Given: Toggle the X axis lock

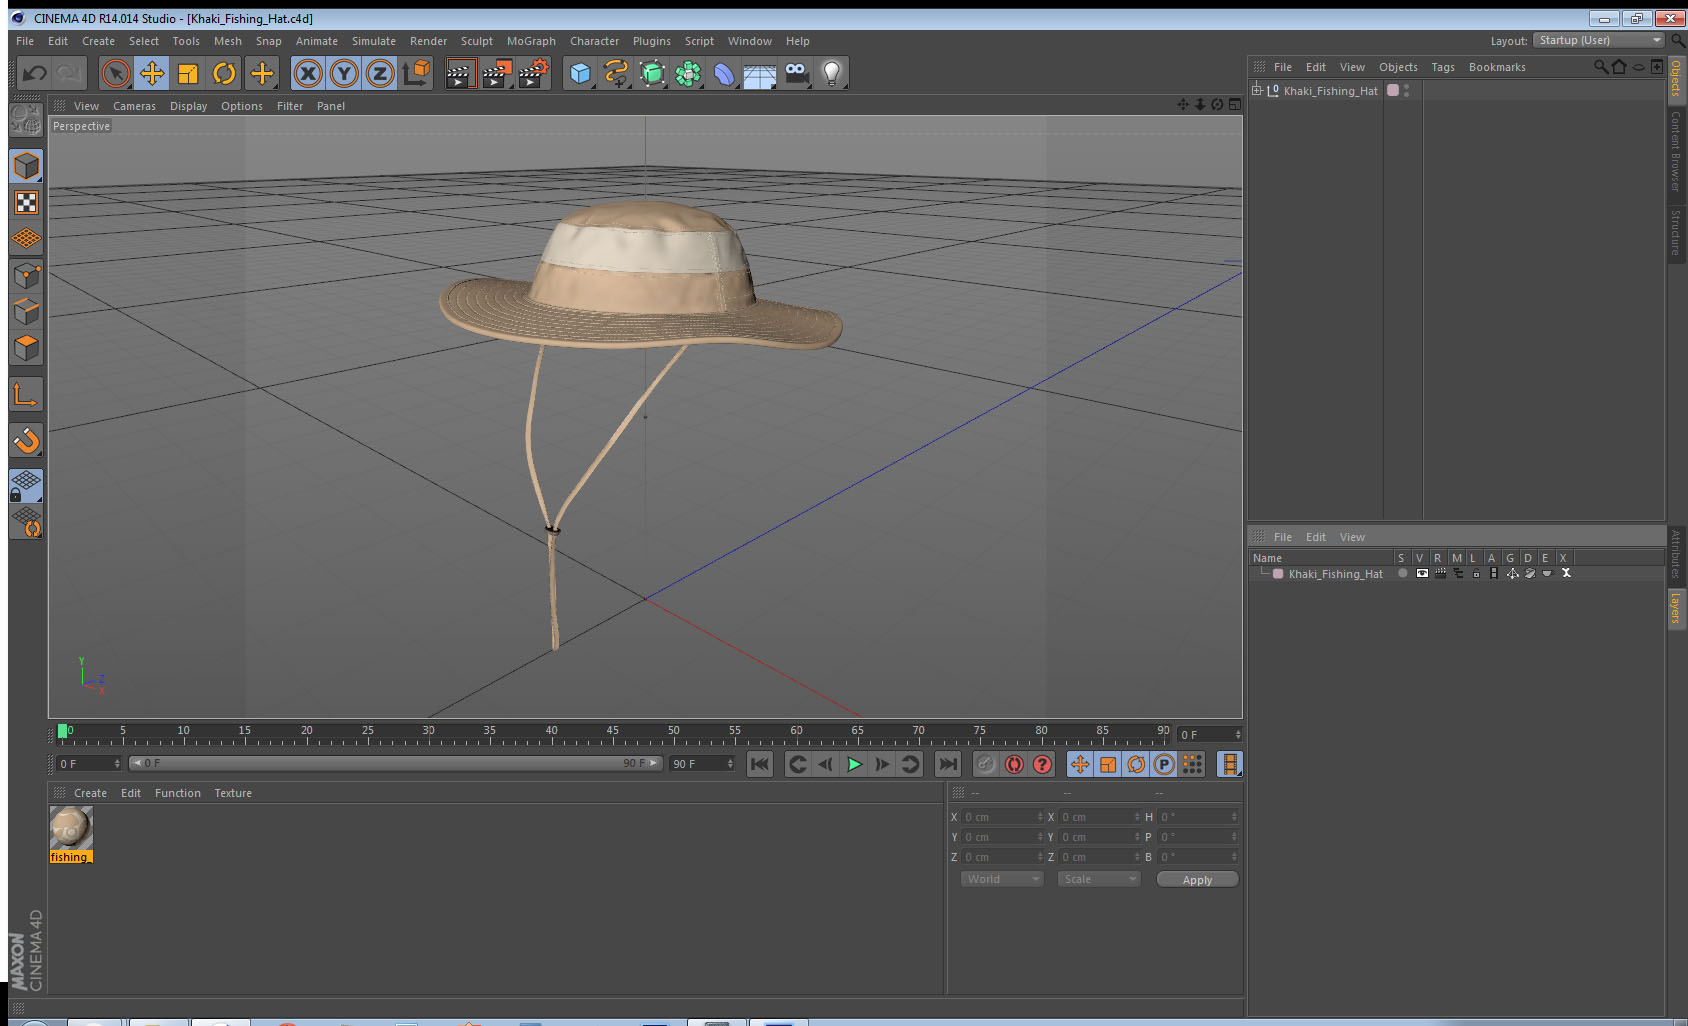Looking at the screenshot, I should [308, 73].
